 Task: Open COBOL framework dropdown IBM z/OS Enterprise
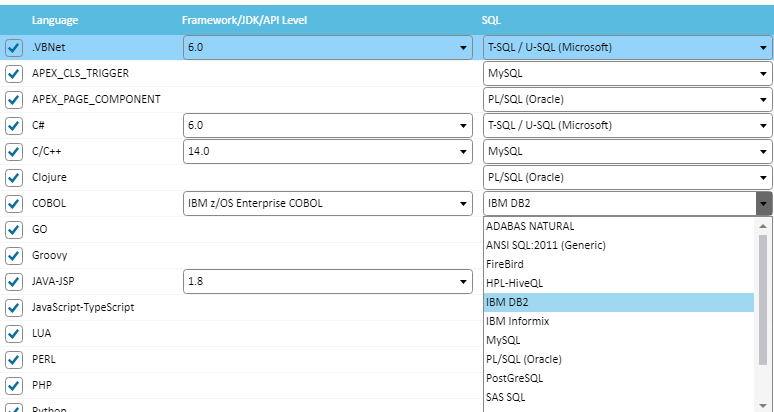[x=328, y=203]
